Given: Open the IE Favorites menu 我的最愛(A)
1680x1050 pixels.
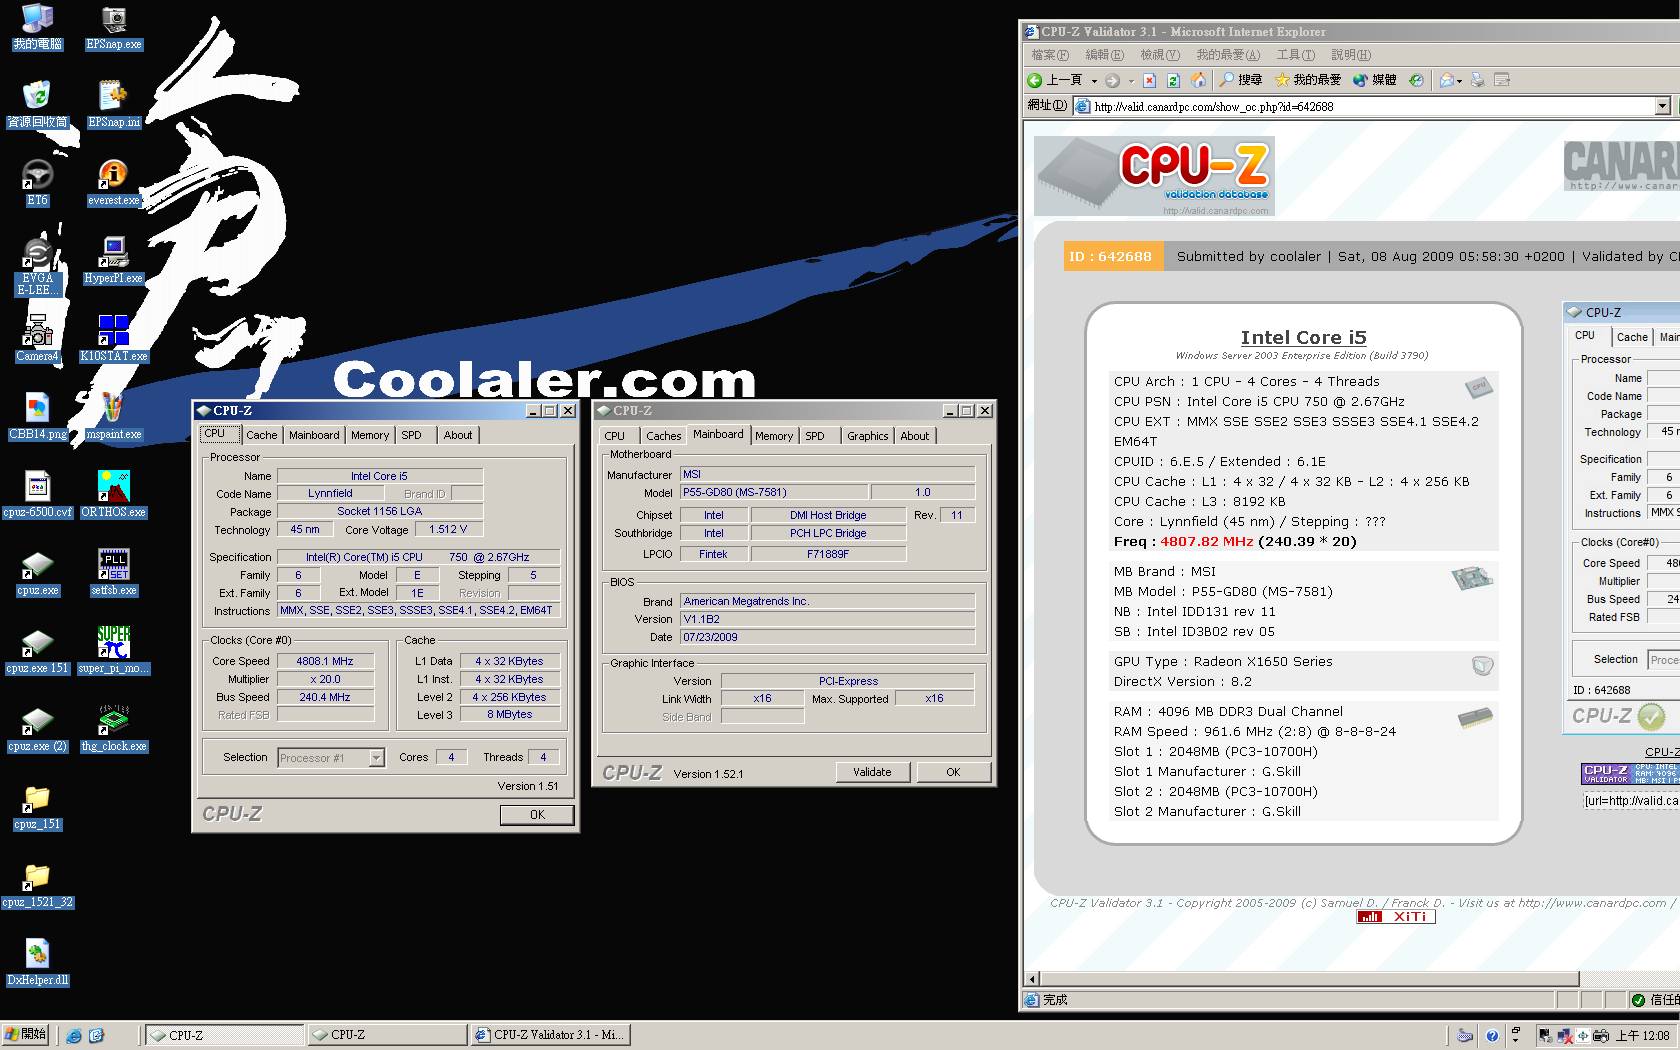Looking at the screenshot, I should [x=1228, y=55].
